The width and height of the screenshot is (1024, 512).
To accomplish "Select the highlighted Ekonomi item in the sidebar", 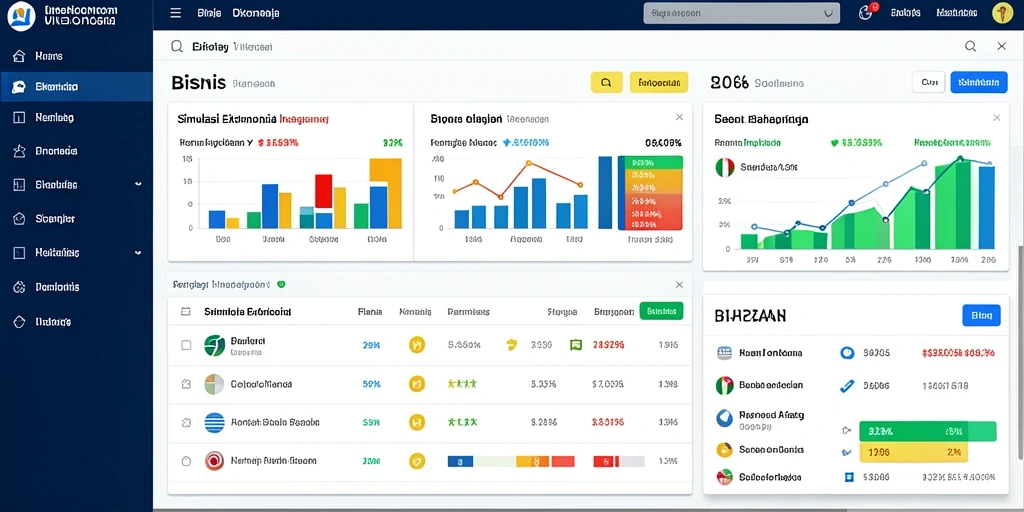I will pyautogui.click(x=76, y=87).
